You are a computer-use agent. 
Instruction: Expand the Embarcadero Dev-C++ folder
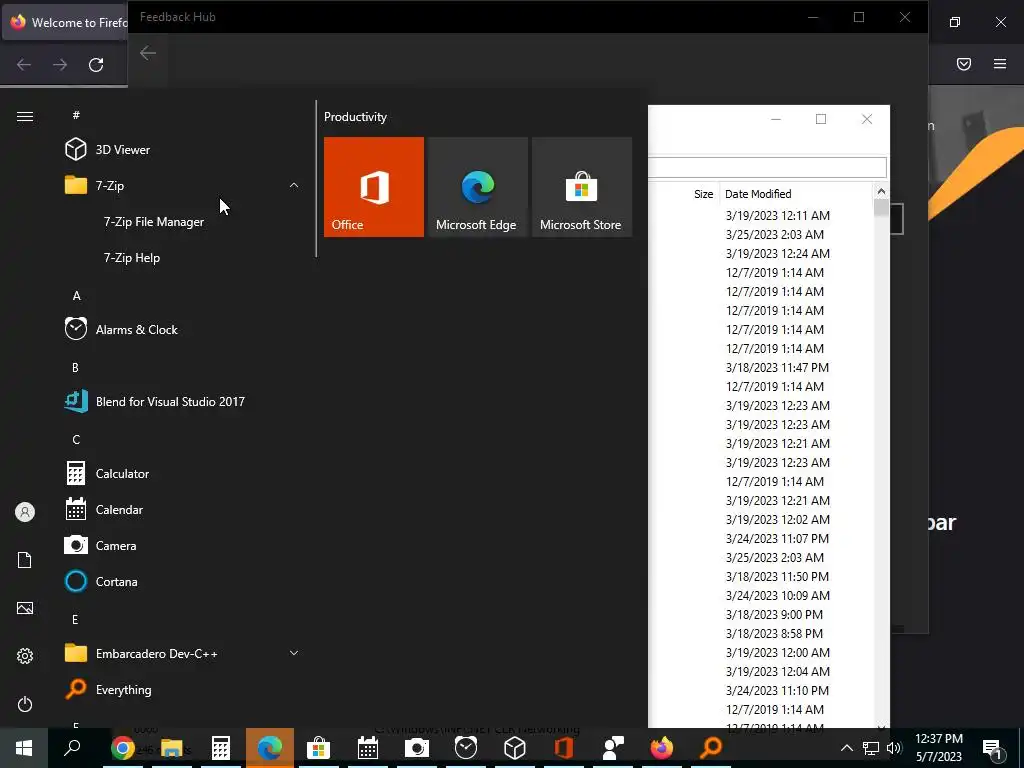click(180, 653)
